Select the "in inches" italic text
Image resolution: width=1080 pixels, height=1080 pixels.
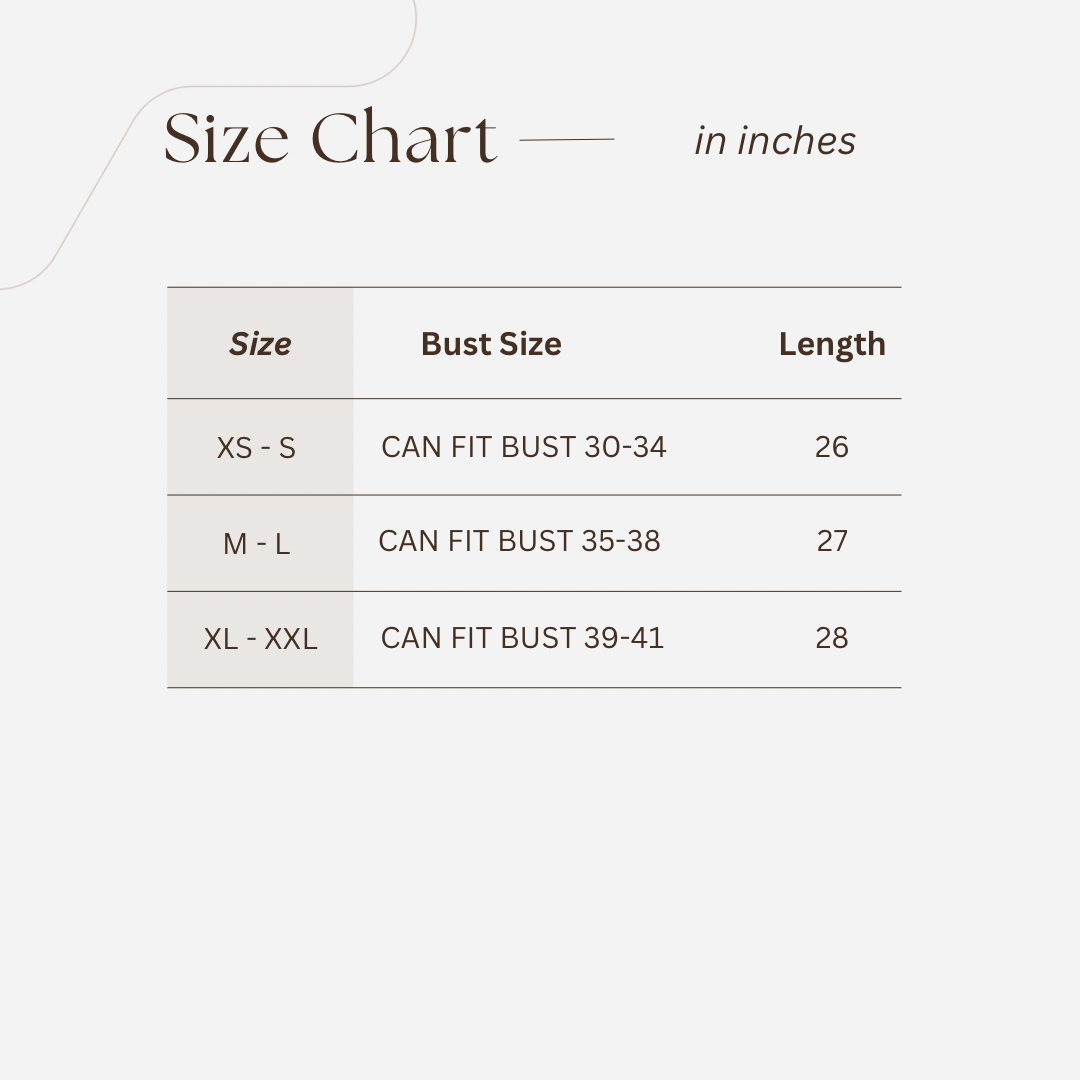pos(775,141)
